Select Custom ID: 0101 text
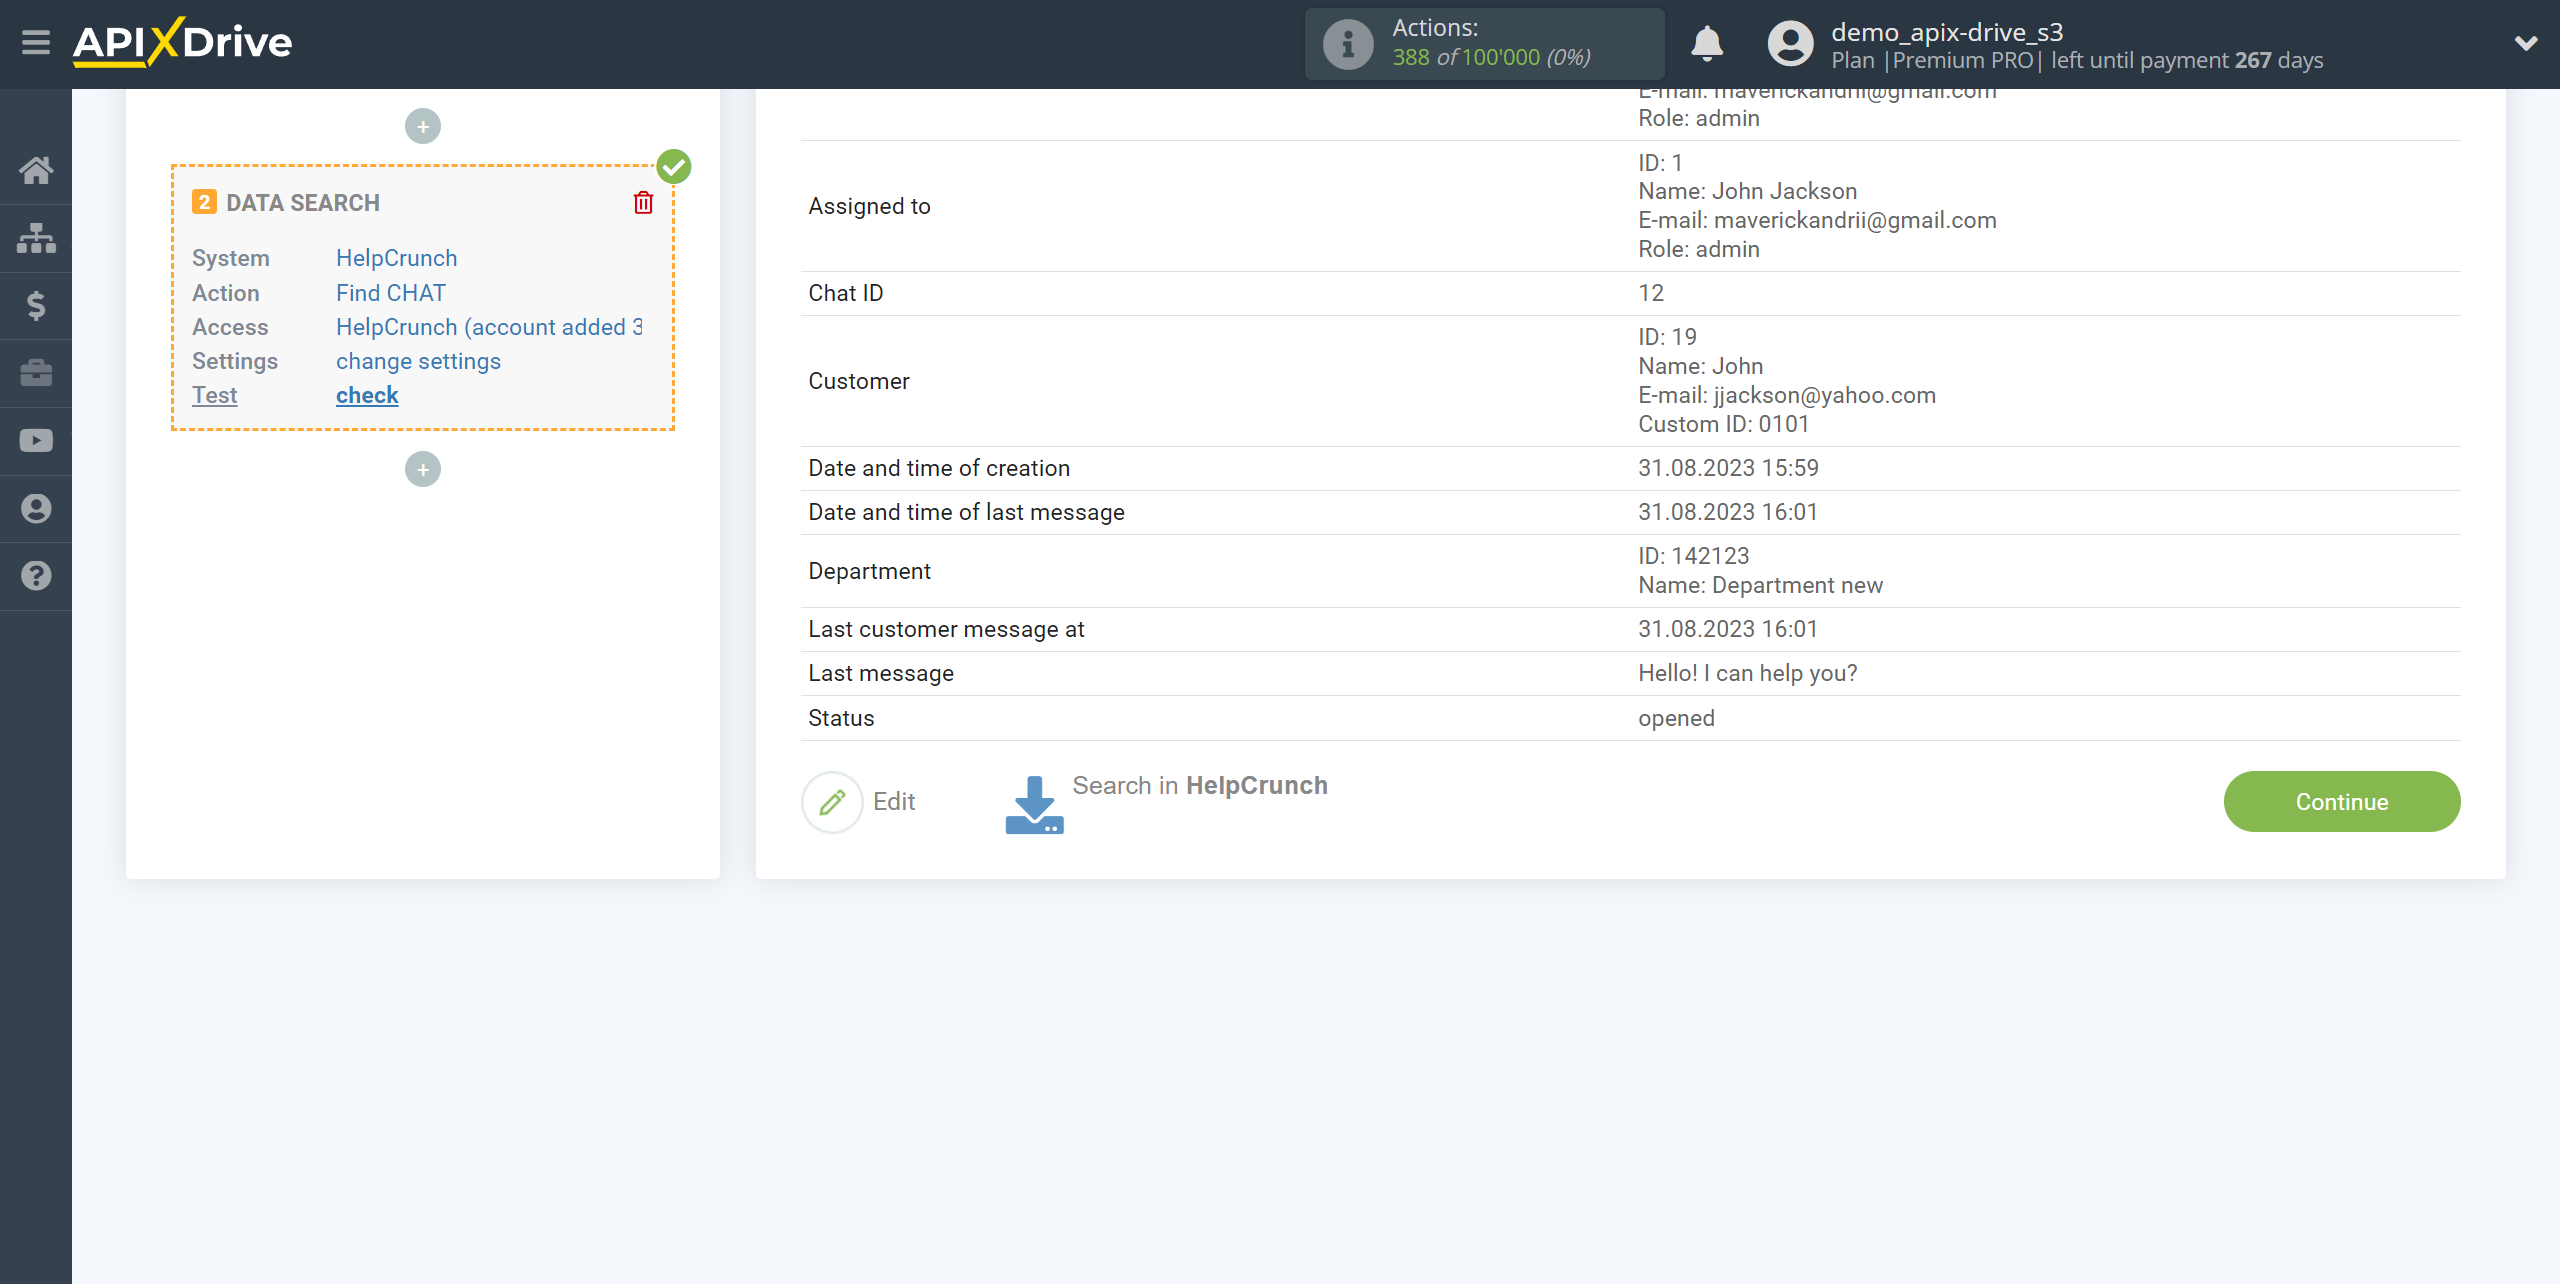2560x1284 pixels. 1724,424
